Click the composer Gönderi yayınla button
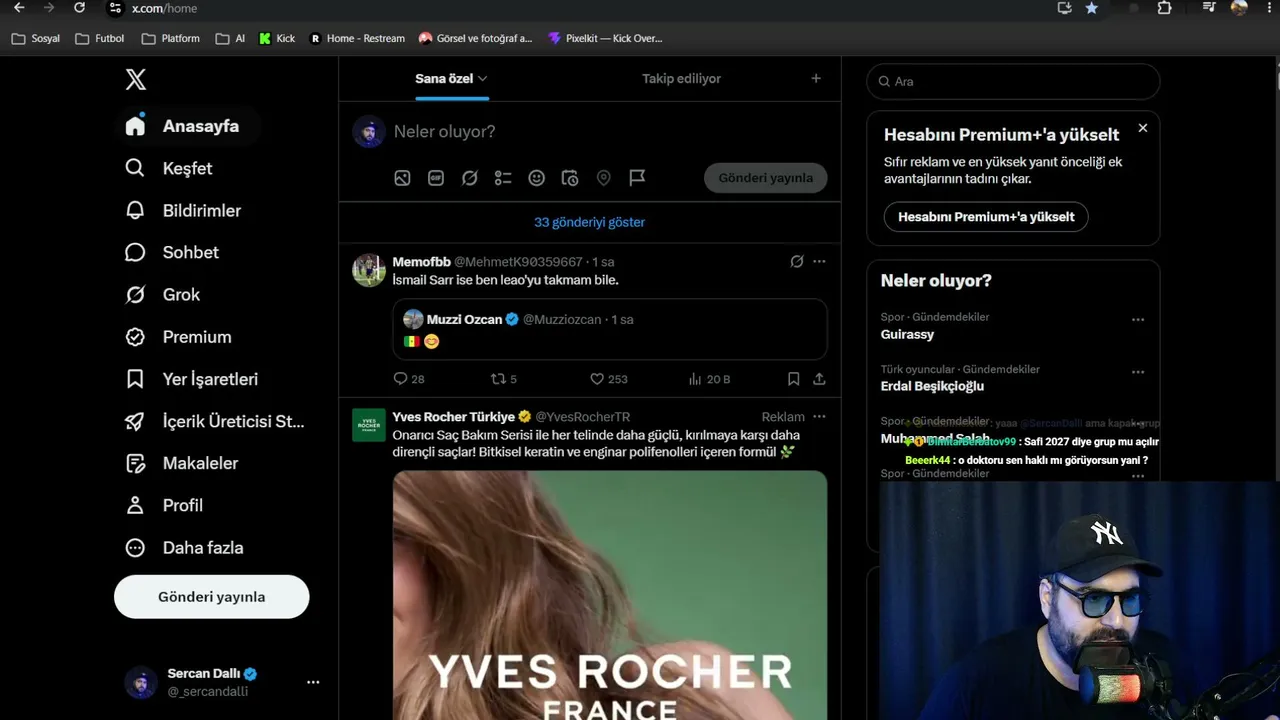1280x720 pixels. click(x=766, y=178)
